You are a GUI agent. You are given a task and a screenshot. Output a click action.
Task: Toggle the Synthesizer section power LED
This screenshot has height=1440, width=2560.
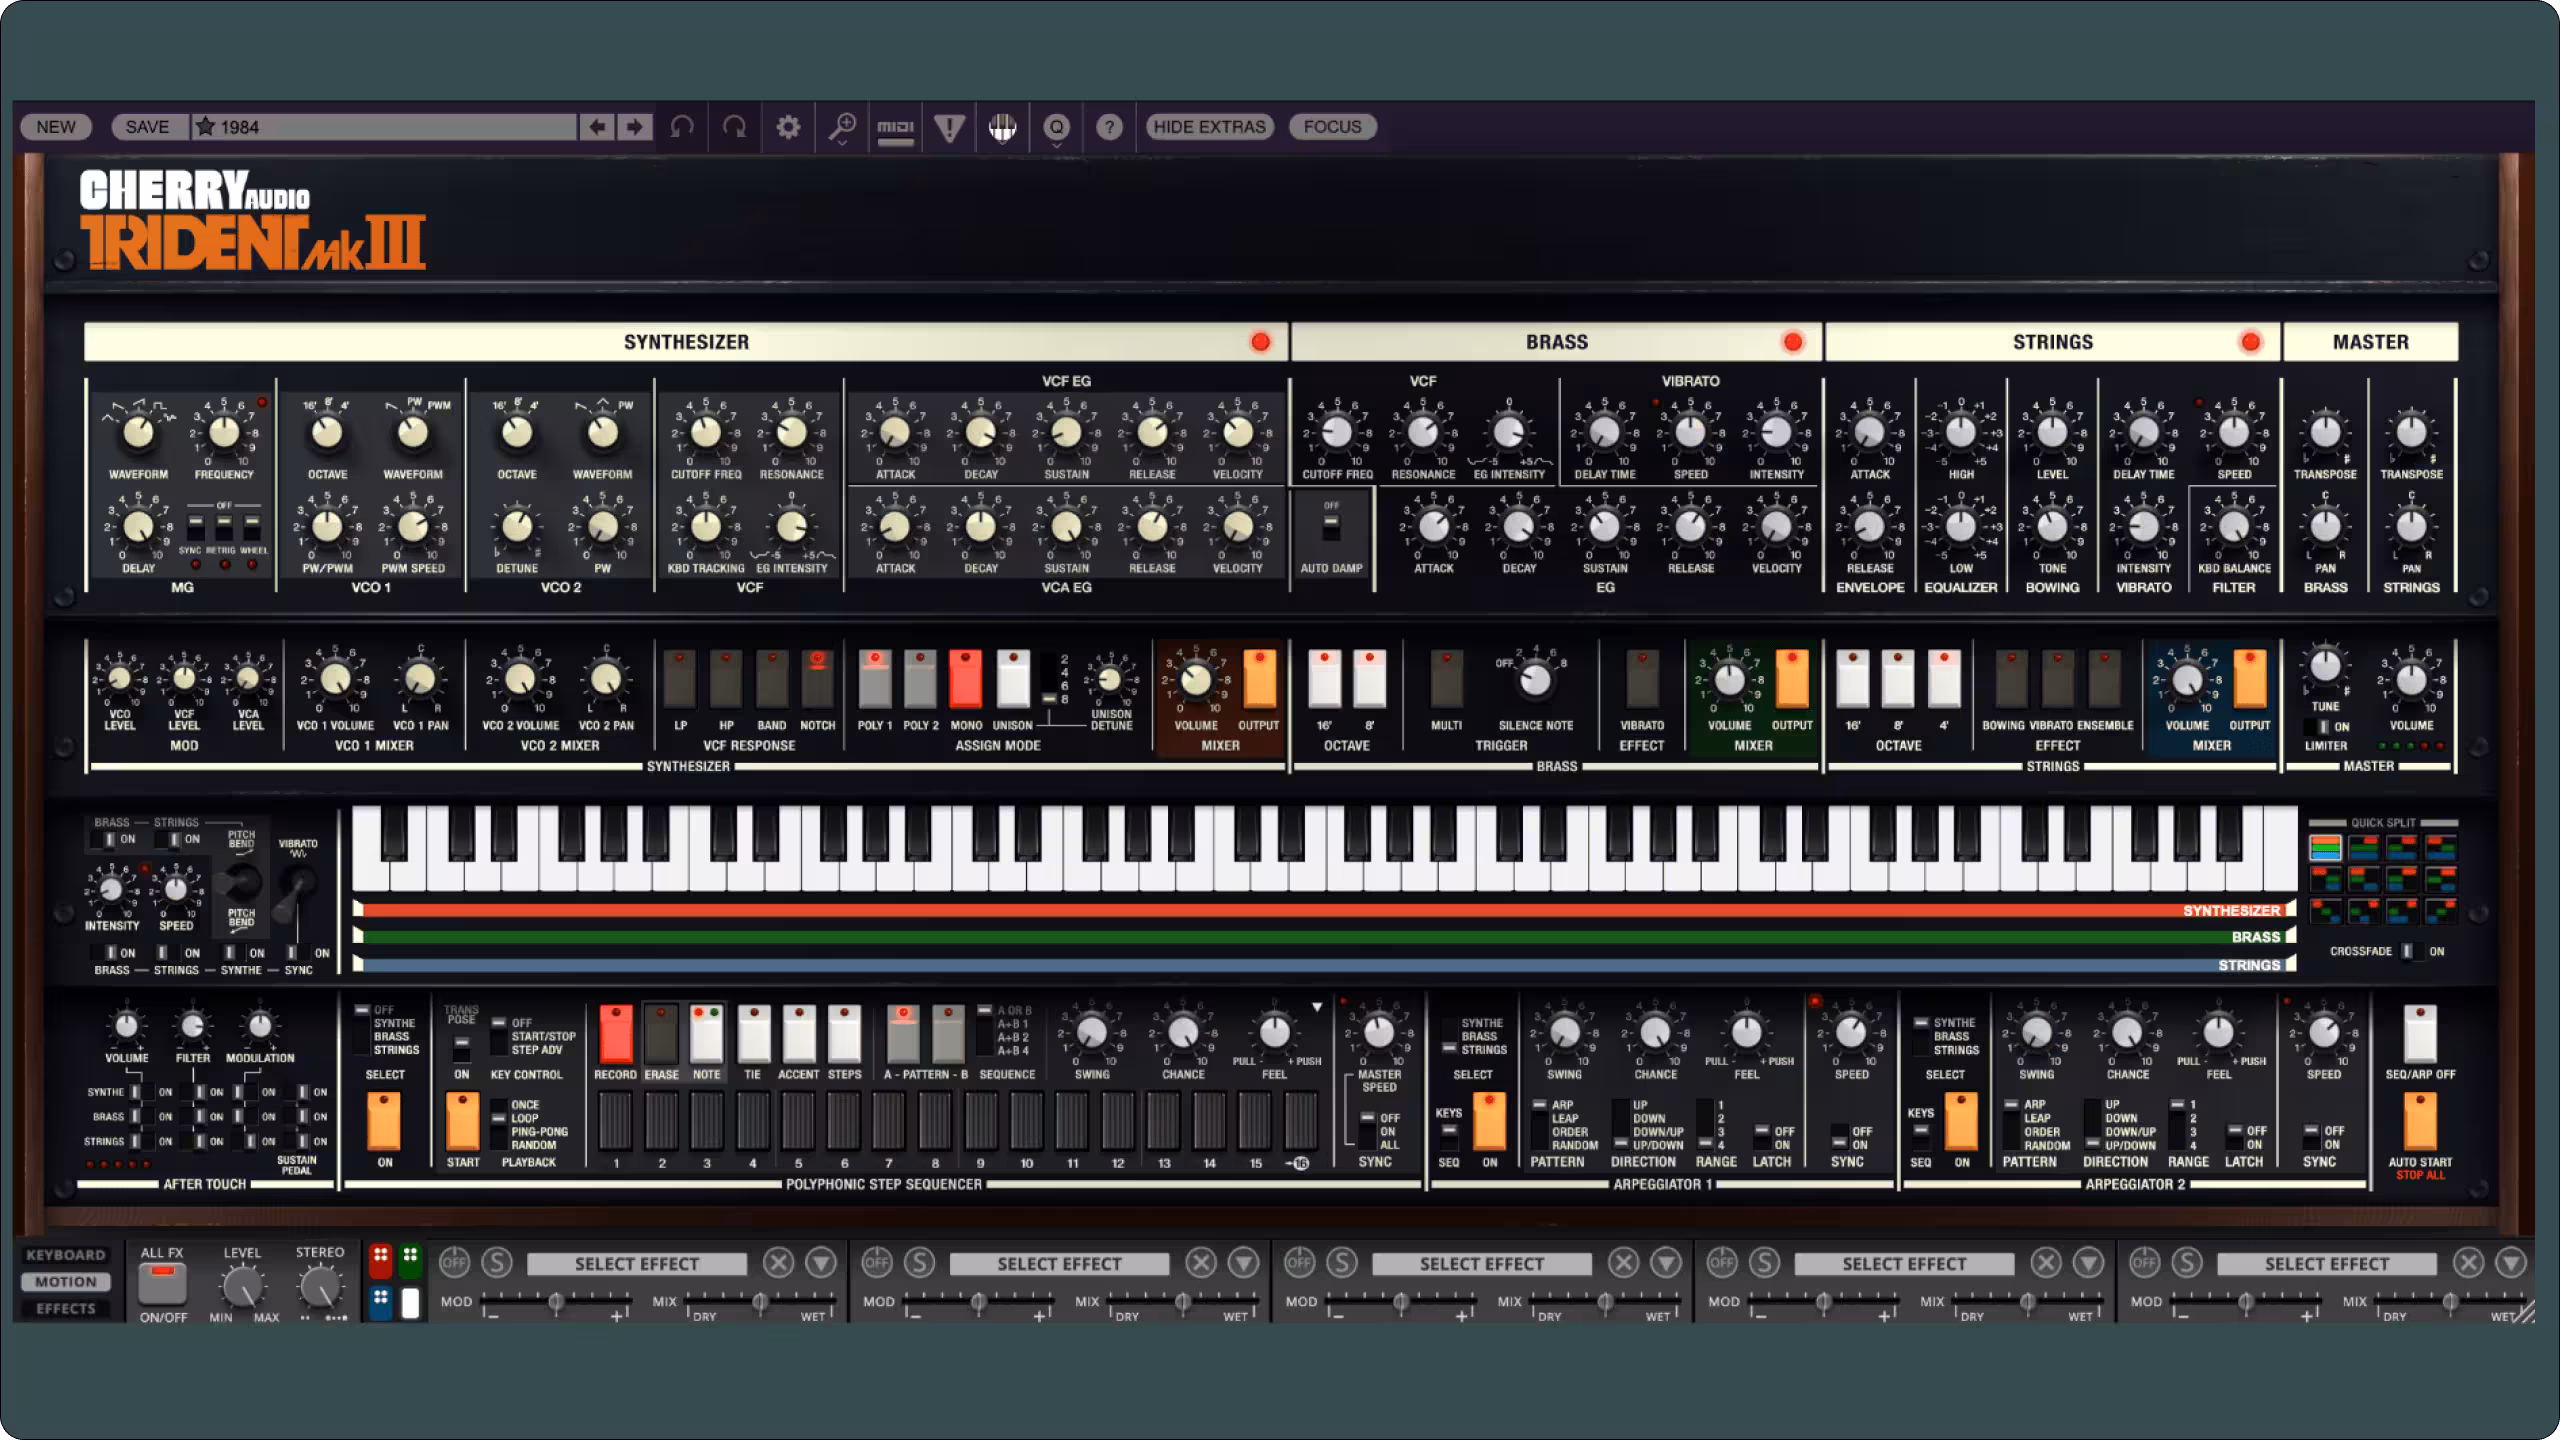tap(1260, 342)
